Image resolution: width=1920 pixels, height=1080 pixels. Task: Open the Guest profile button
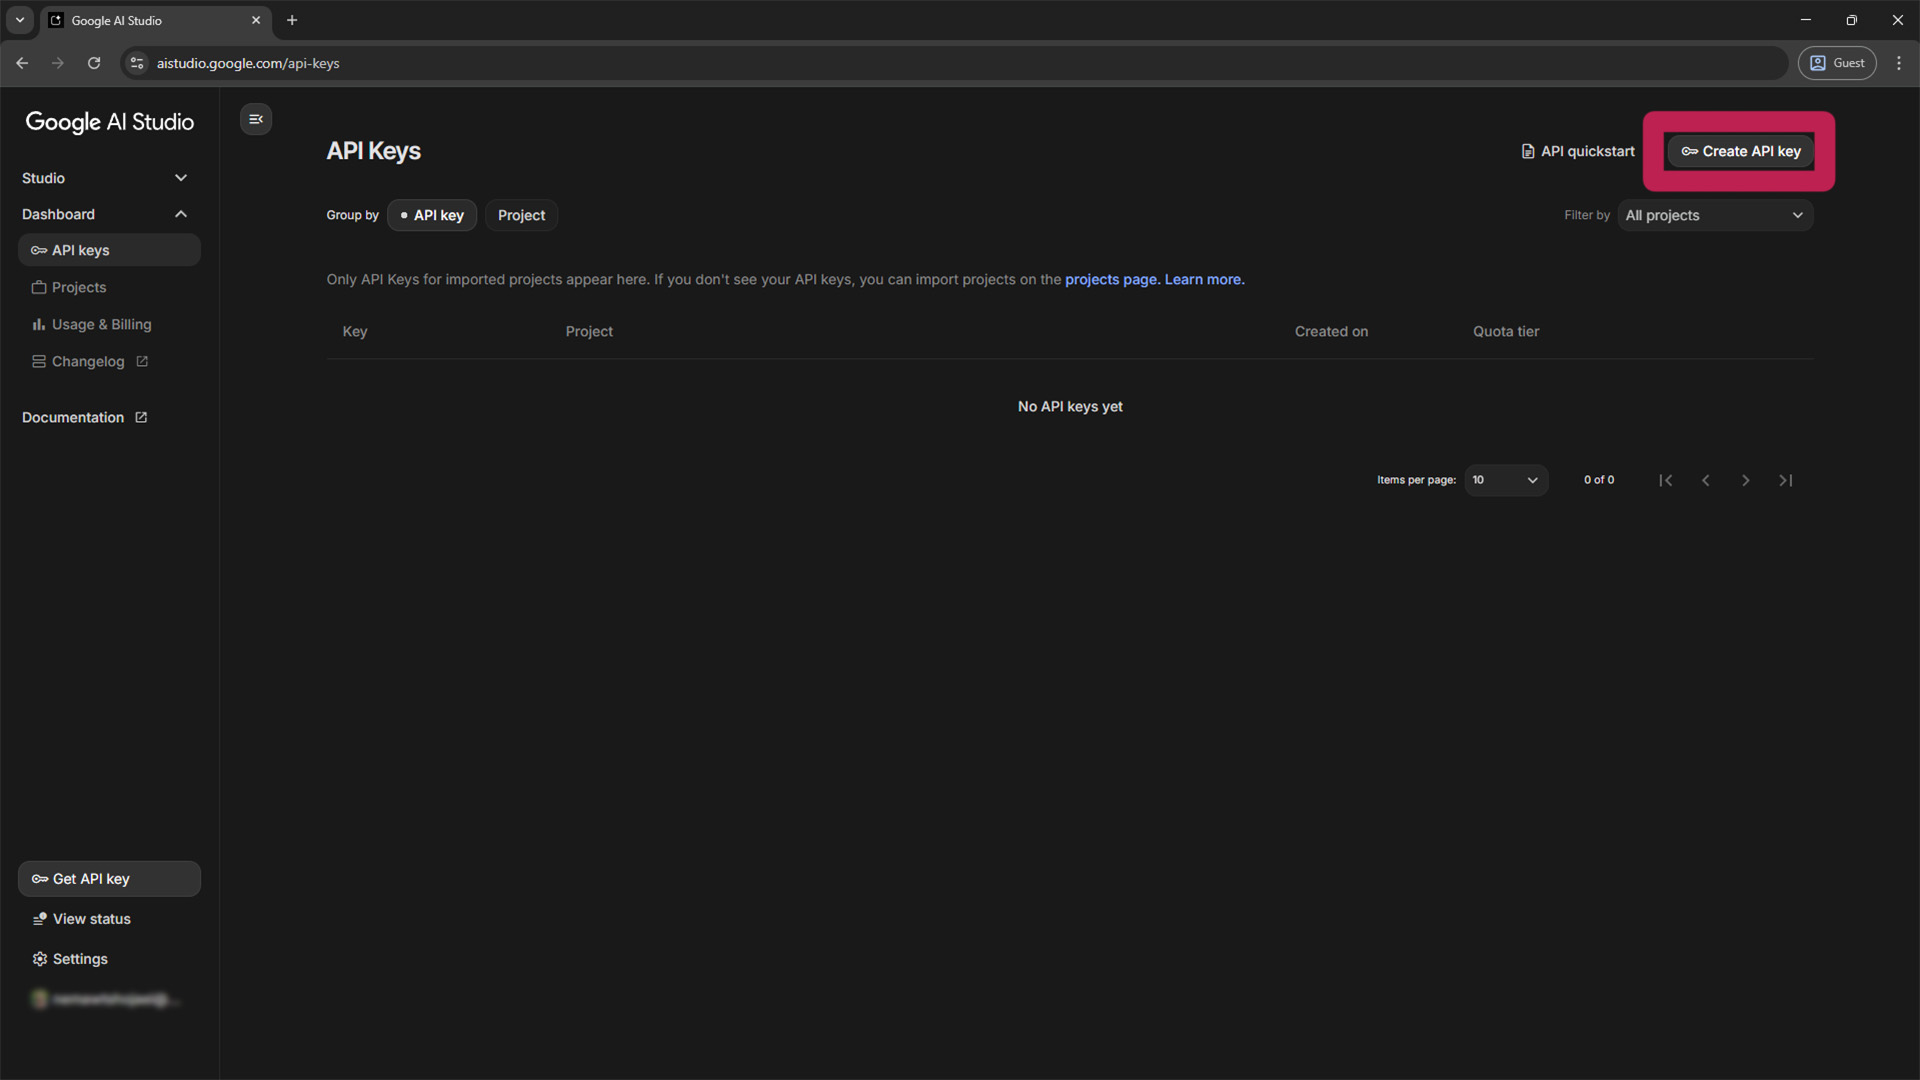1838,63
